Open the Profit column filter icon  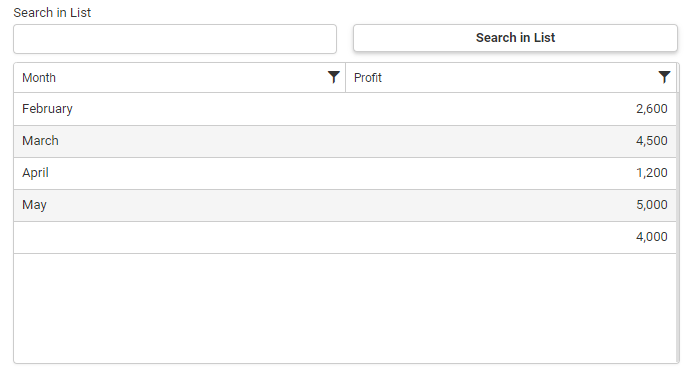point(664,77)
